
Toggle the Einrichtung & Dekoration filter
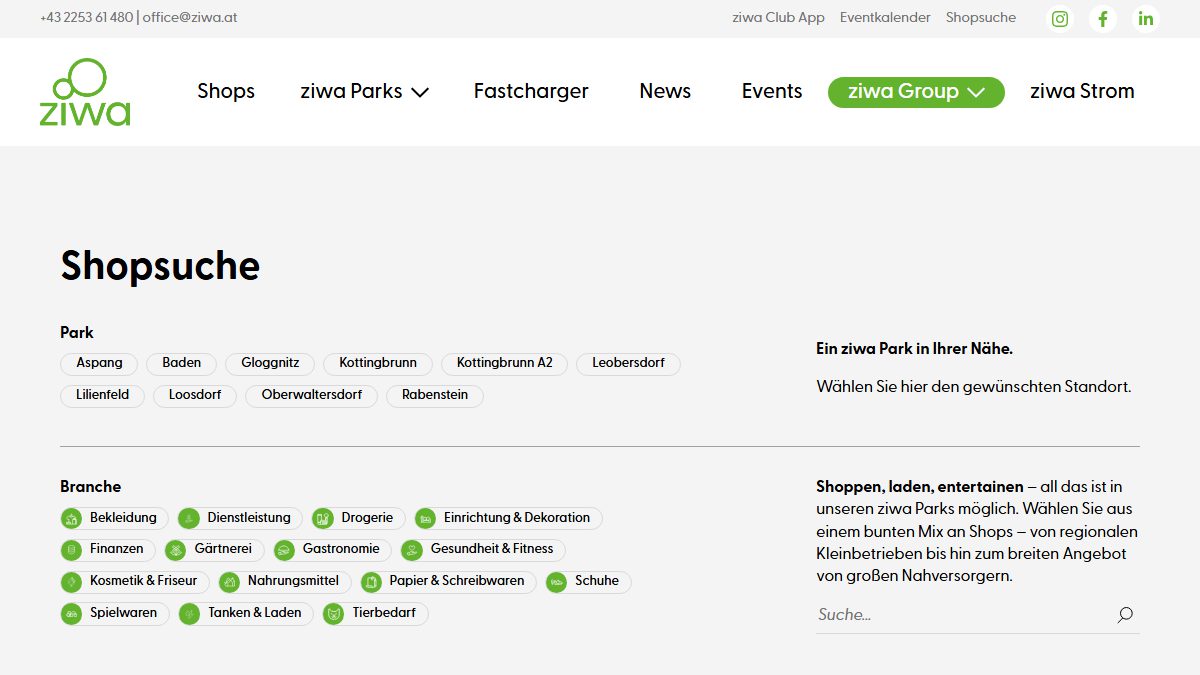(x=508, y=518)
